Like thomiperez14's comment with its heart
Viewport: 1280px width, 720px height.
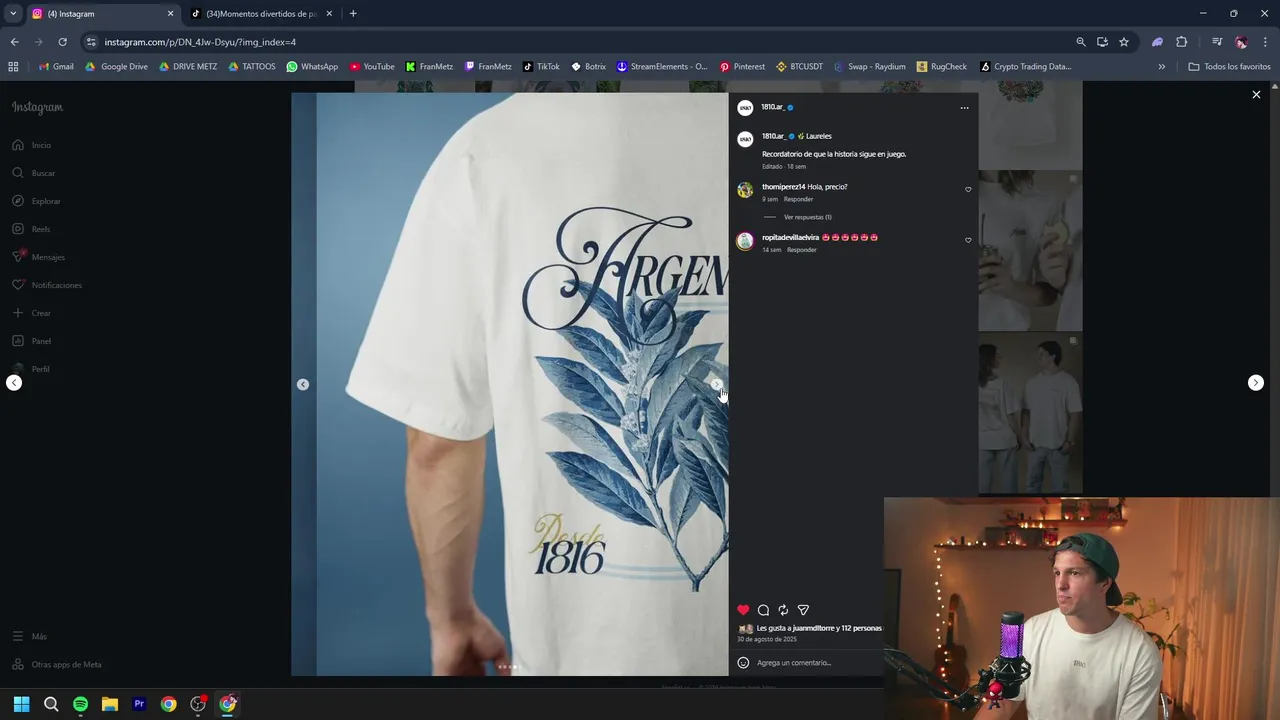click(x=968, y=189)
